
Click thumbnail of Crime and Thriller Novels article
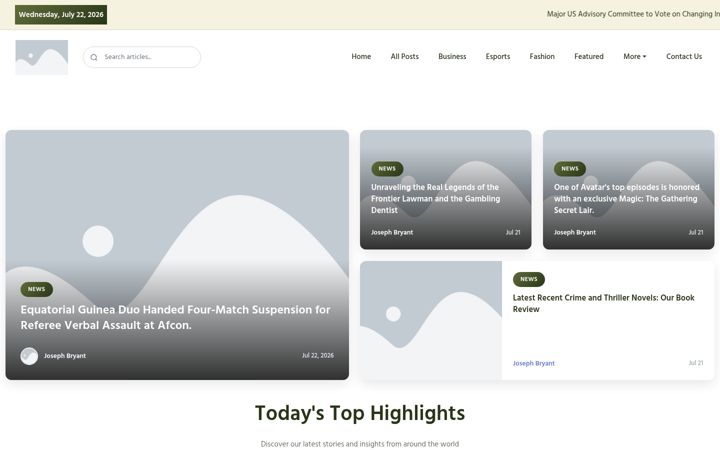431,321
